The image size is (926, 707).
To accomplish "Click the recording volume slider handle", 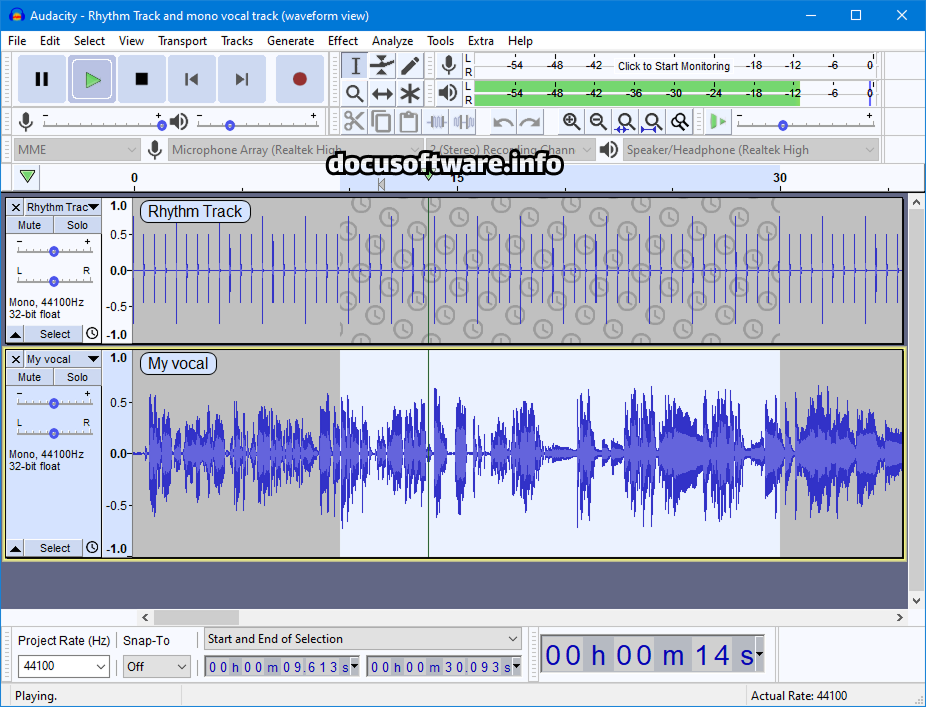I will (161, 125).
